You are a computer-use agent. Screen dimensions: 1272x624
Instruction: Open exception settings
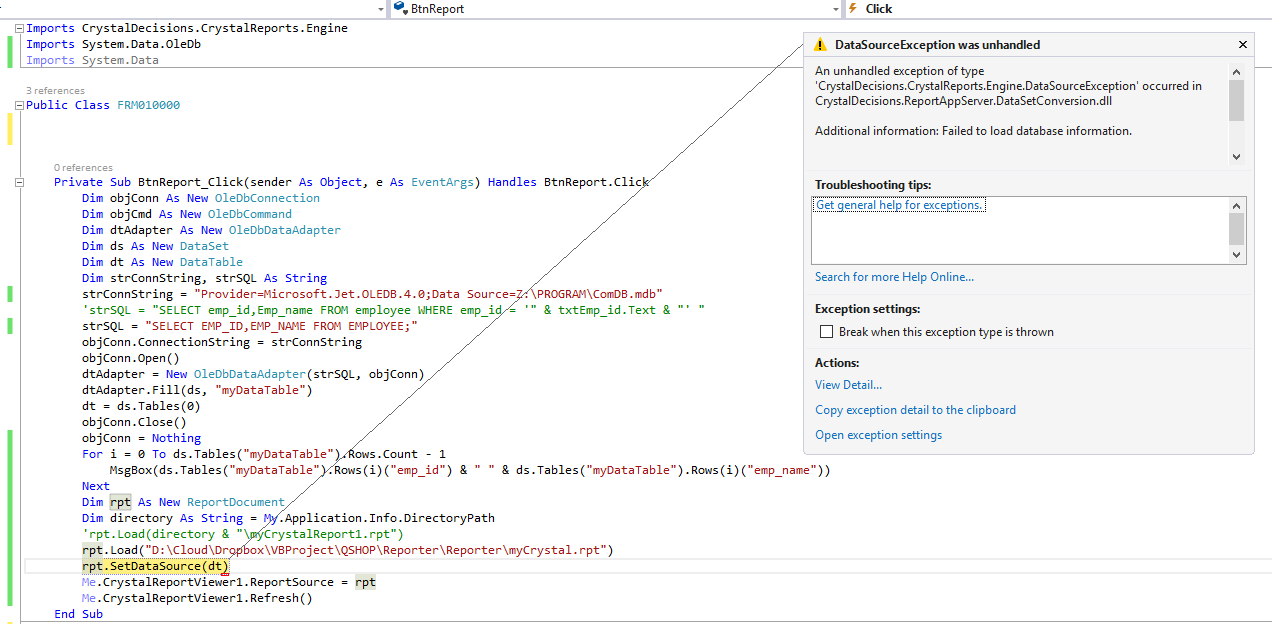click(878, 435)
